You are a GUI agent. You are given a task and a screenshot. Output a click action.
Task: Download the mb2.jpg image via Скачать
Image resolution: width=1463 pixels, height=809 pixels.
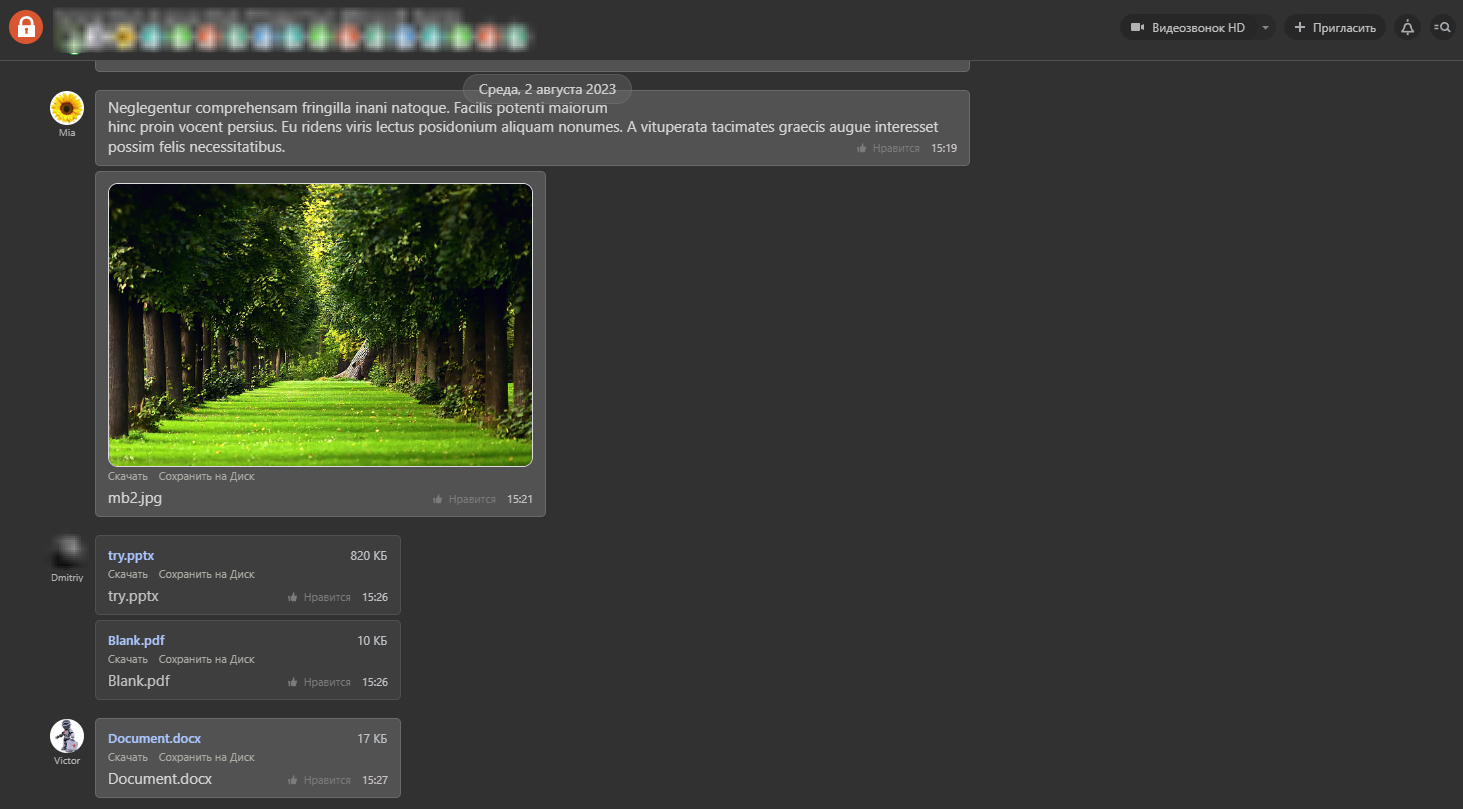click(x=128, y=477)
